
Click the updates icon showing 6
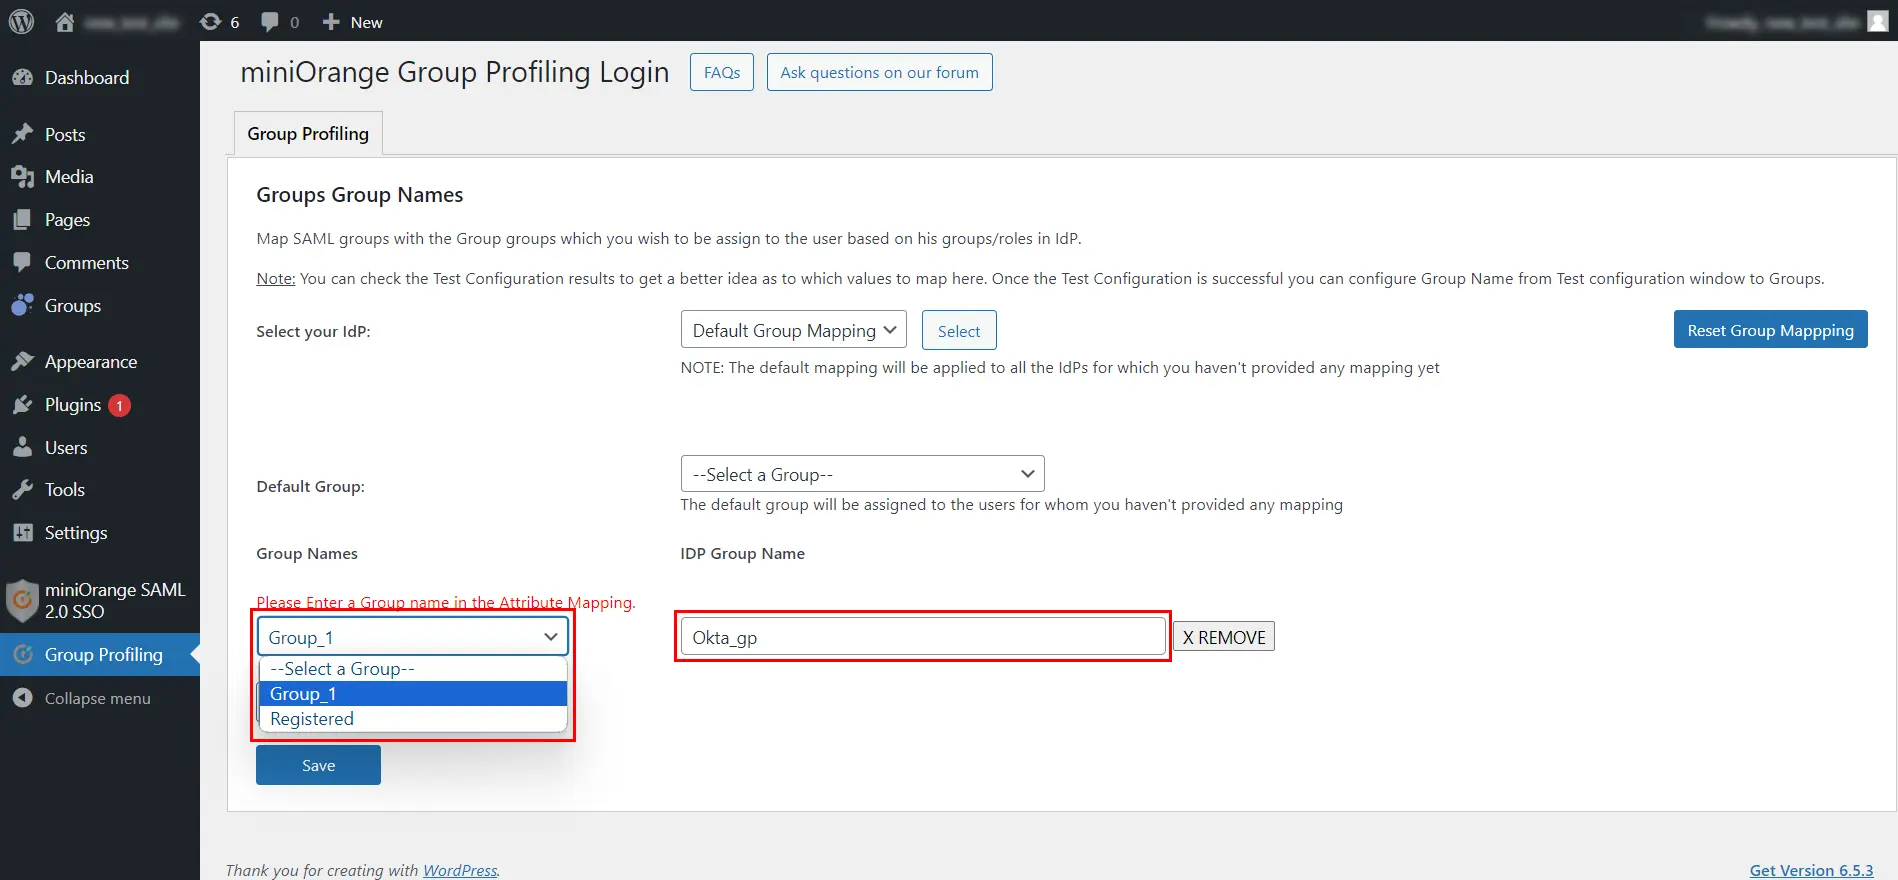click(210, 21)
